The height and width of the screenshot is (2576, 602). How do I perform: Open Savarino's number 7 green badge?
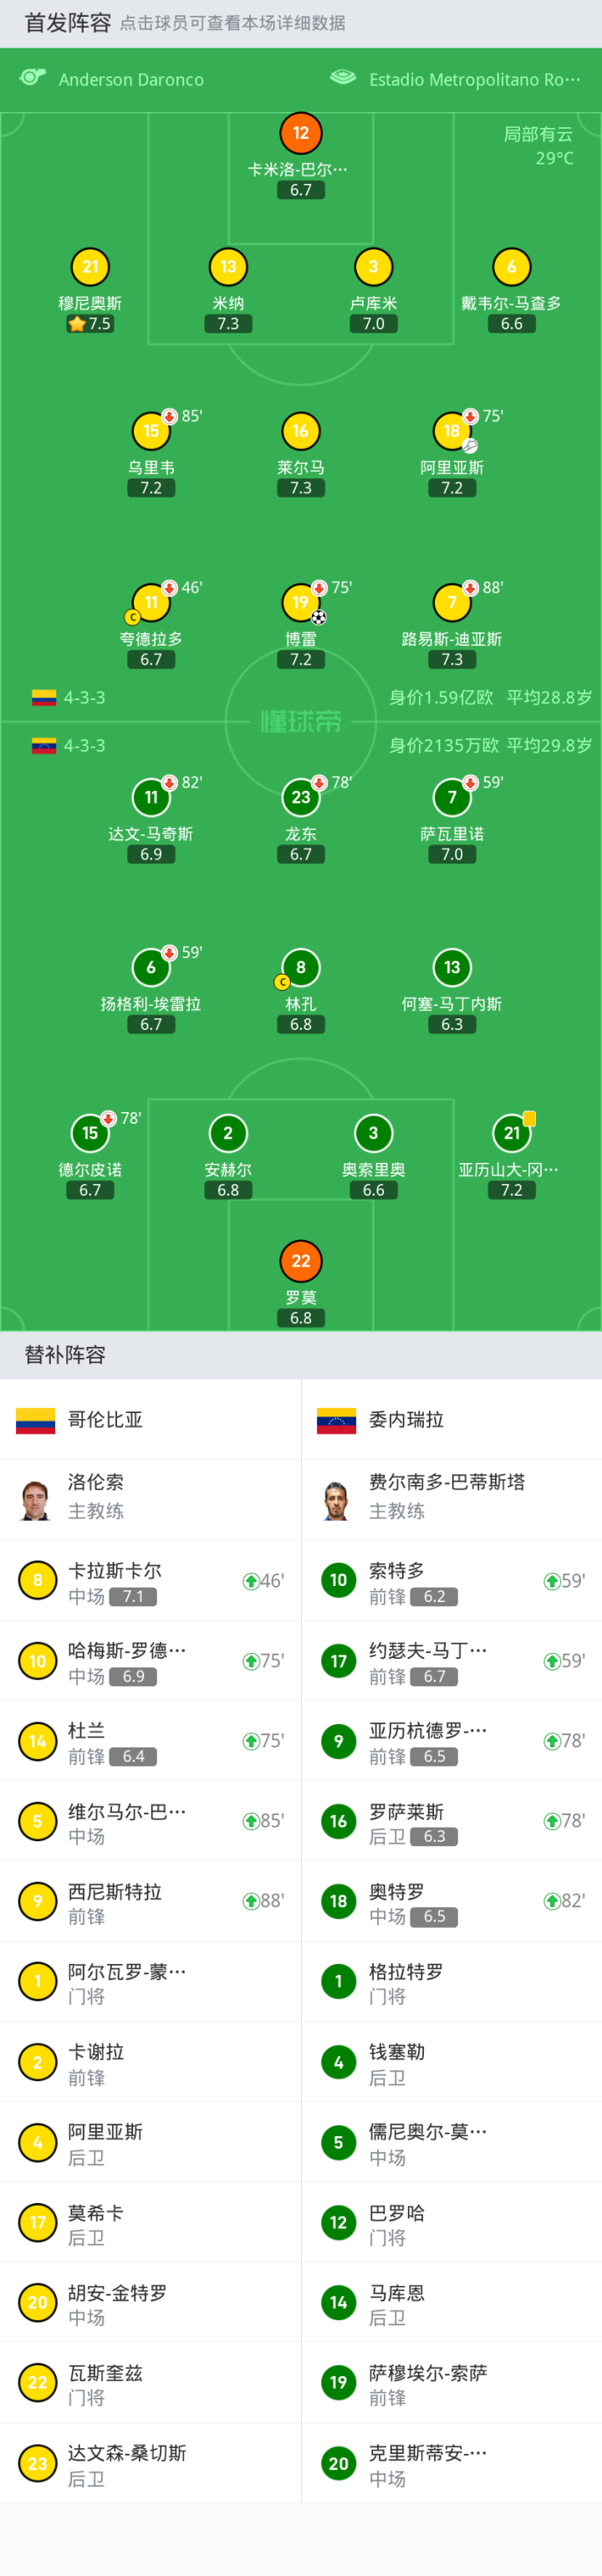click(x=452, y=797)
